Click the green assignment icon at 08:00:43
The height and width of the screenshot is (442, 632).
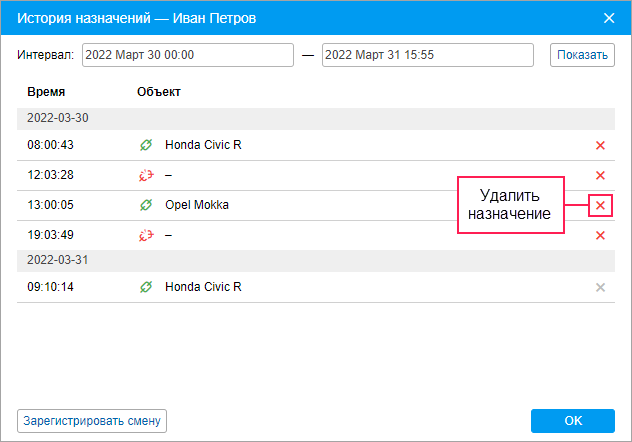point(146,145)
